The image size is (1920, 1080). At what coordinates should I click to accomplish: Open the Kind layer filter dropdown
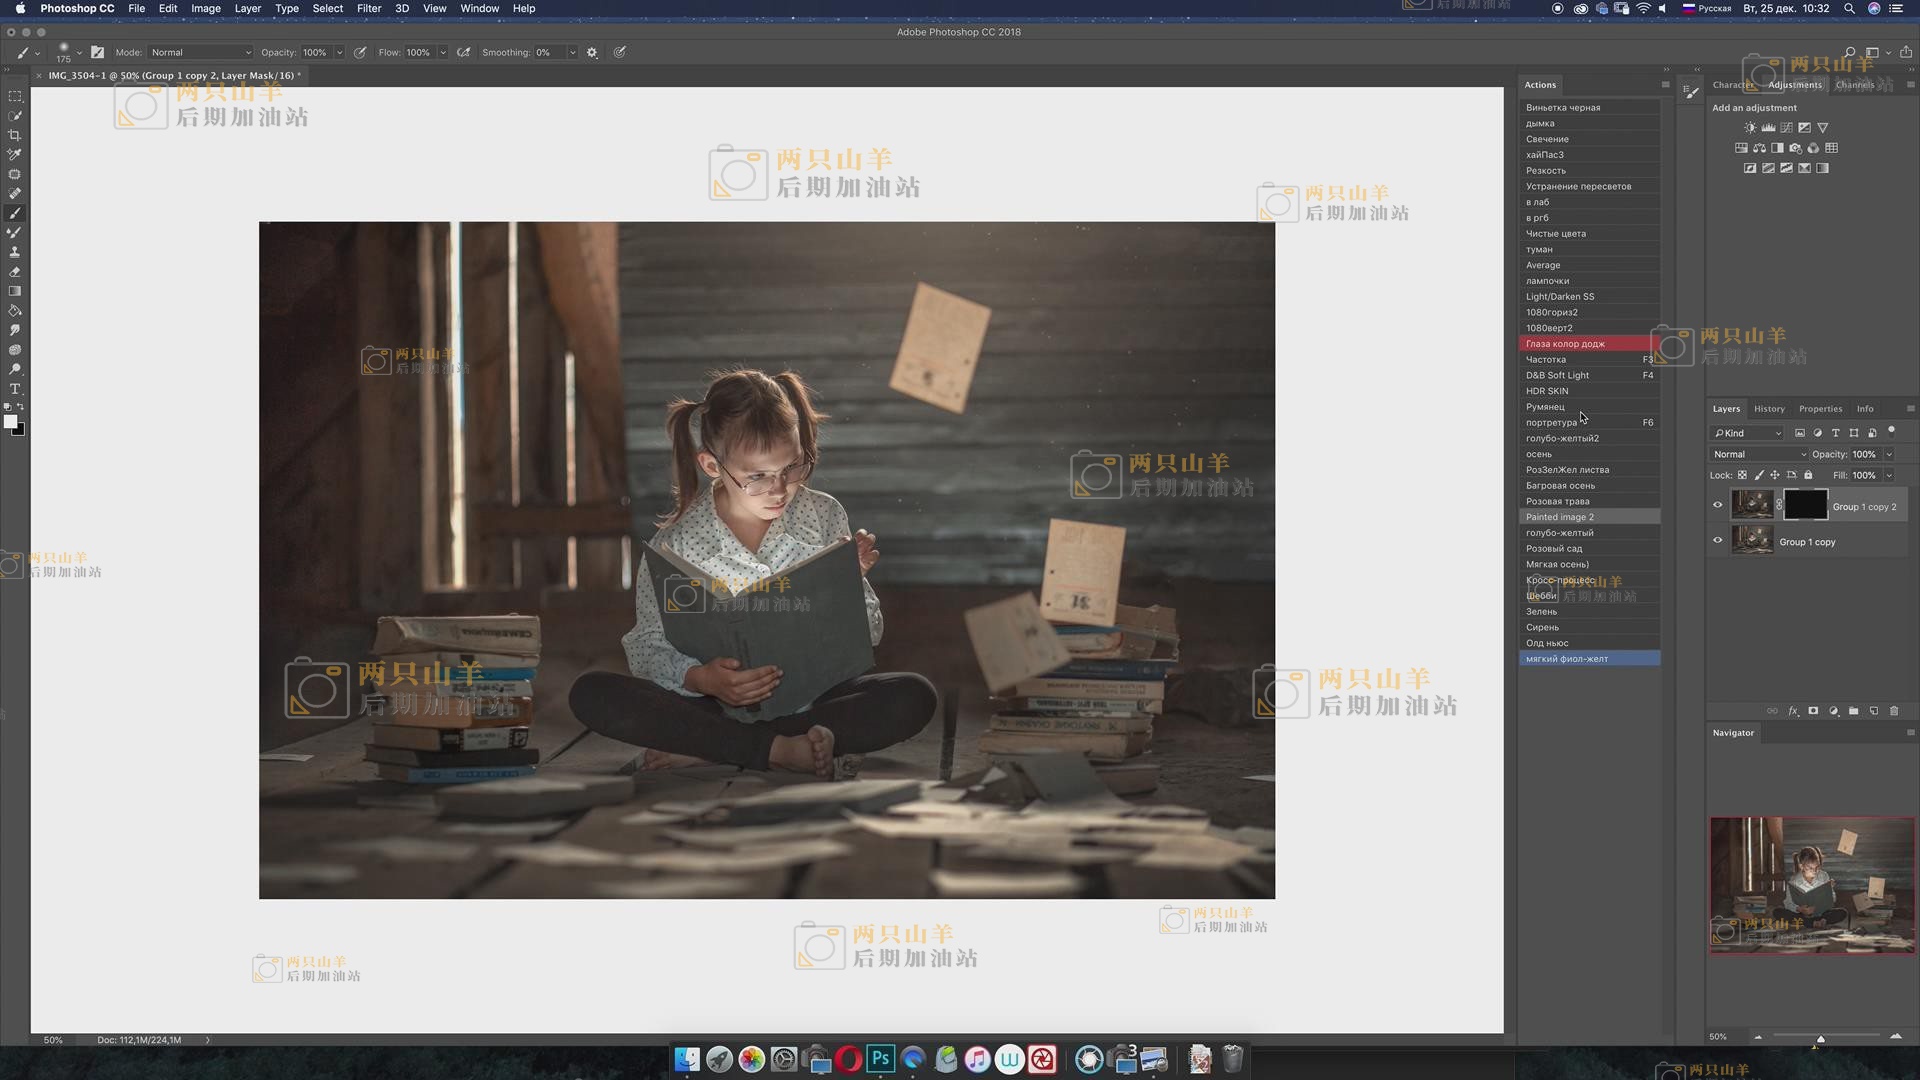pos(1747,433)
